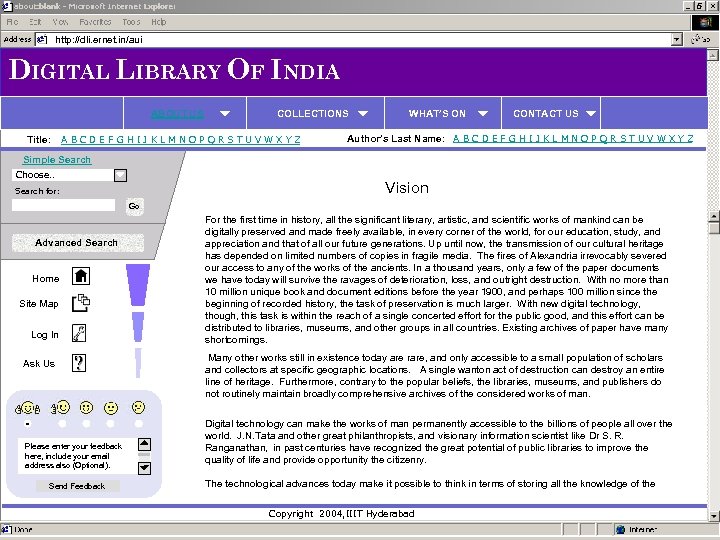Open the View menu

tap(60, 22)
